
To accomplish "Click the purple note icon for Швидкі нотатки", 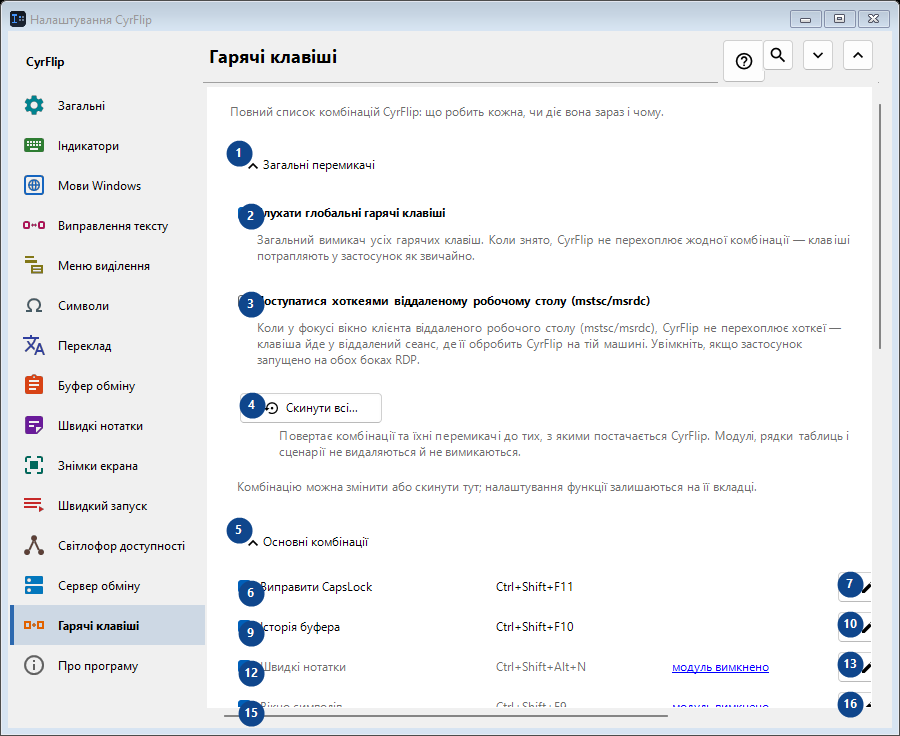I will point(34,425).
